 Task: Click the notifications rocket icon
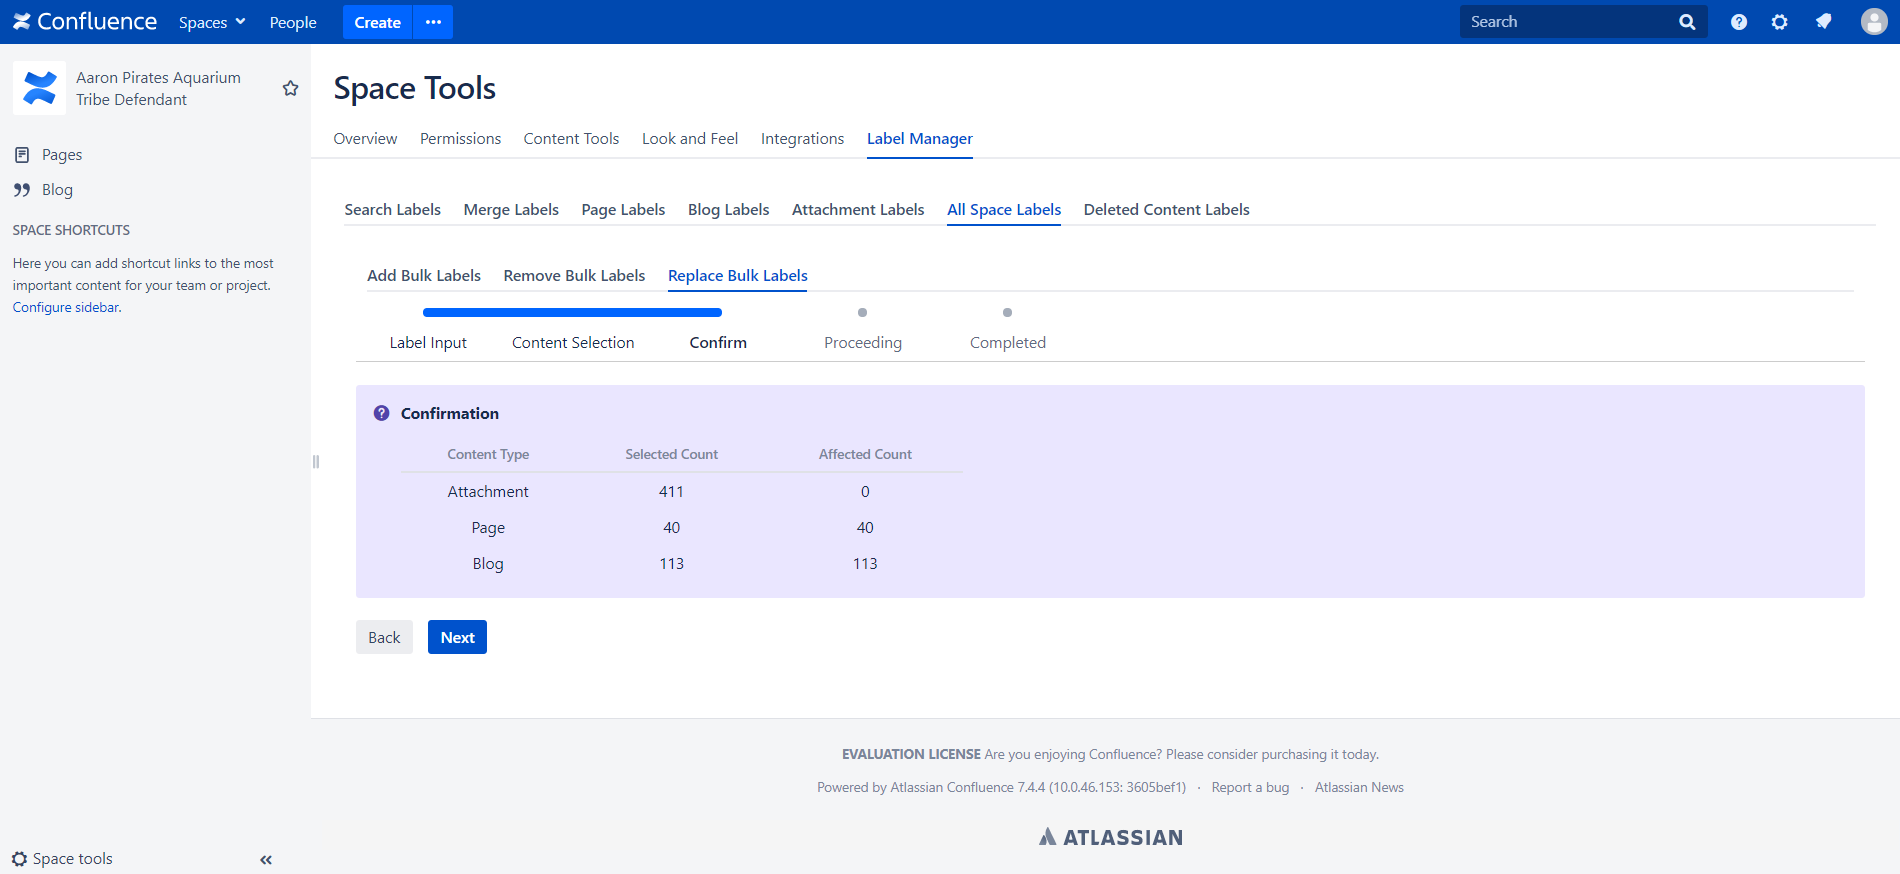pos(1824,22)
